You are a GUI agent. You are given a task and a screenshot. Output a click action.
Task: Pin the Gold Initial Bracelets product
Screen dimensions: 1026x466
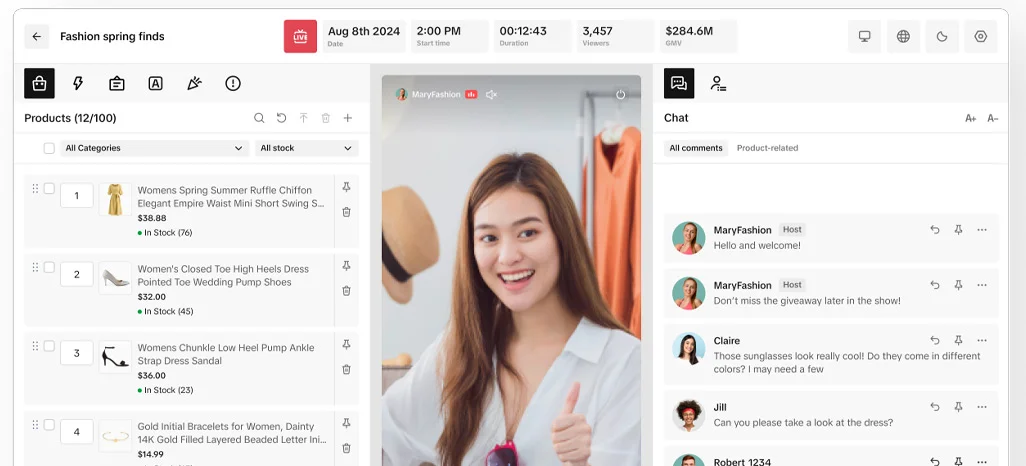click(x=347, y=423)
